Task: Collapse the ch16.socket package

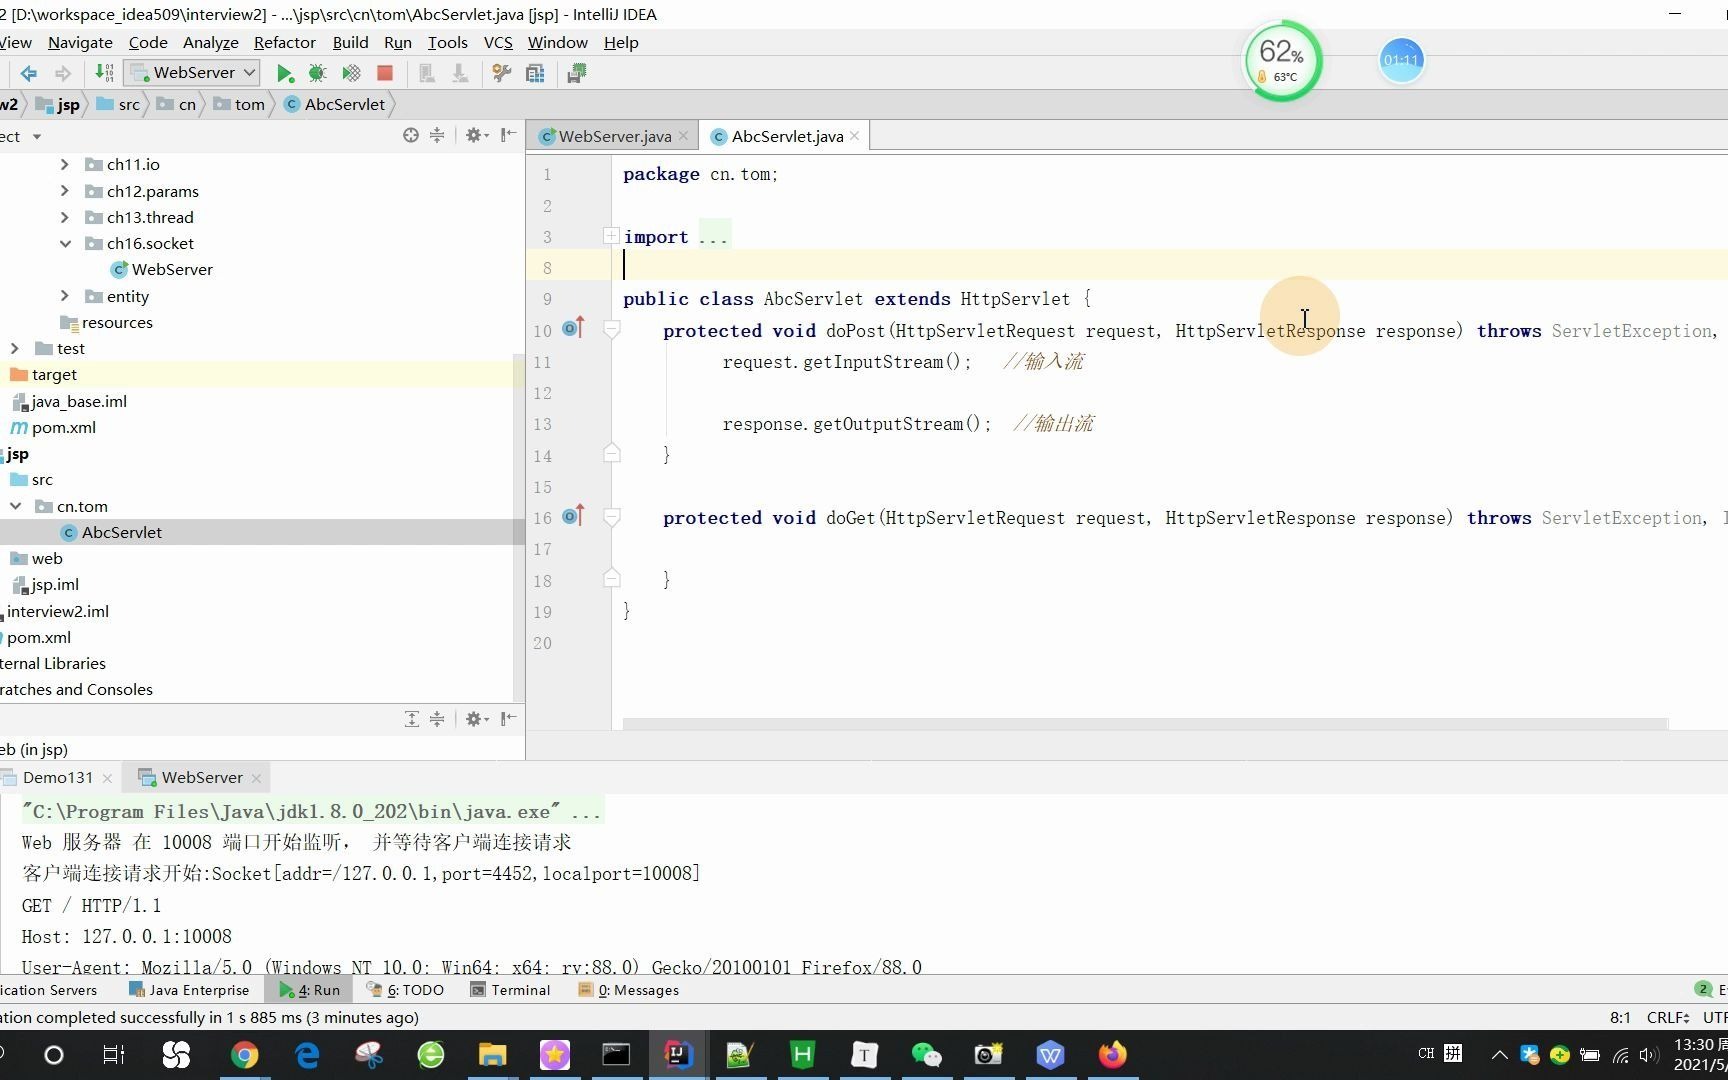Action: (x=65, y=243)
